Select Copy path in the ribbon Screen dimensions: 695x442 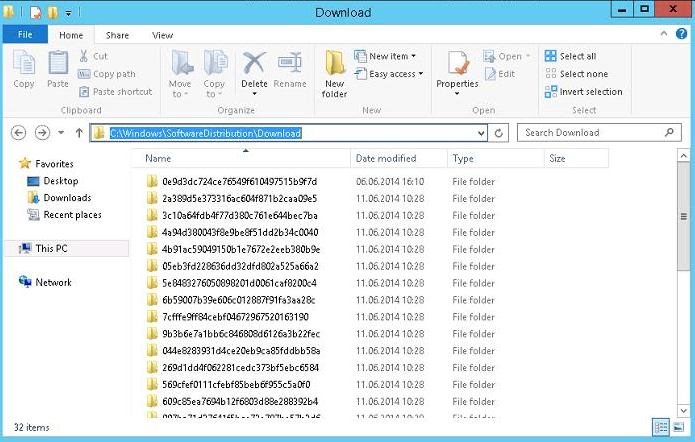pyautogui.click(x=107, y=74)
